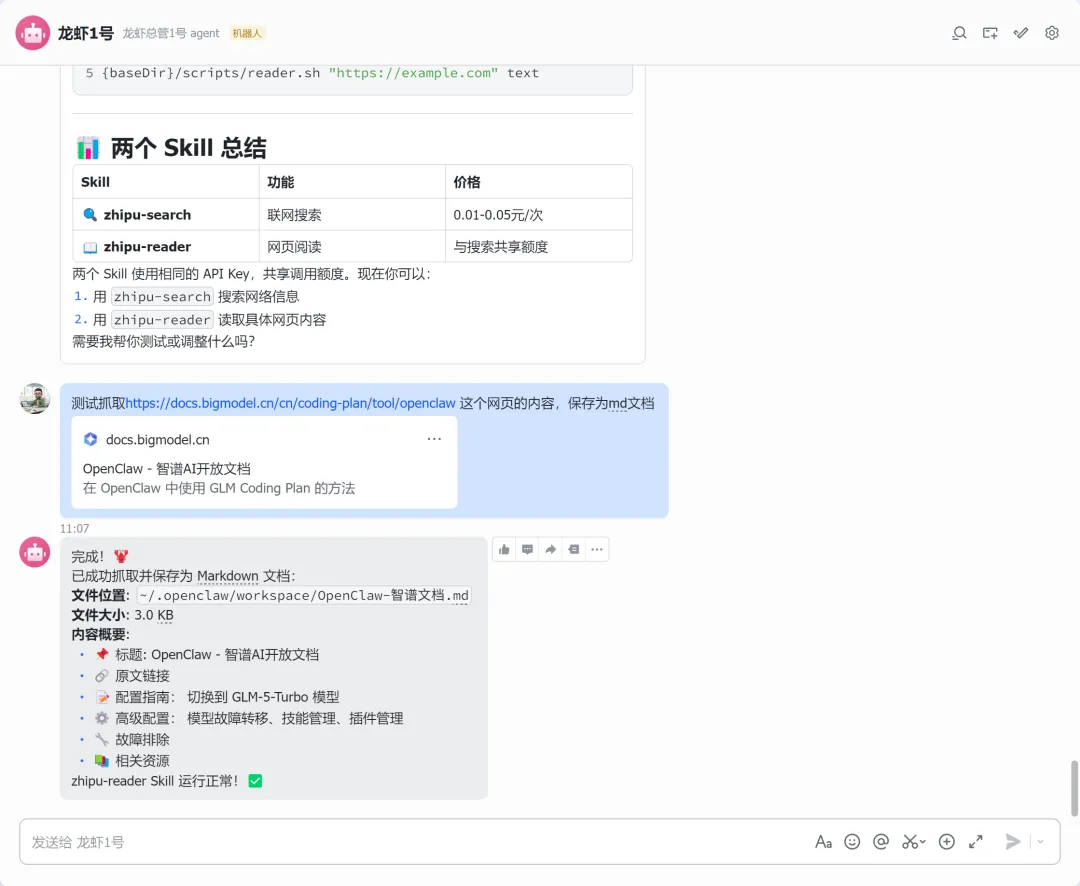This screenshot has height=886, width=1080.
Task: Click the 网页阅读 table cell
Action: tap(352, 246)
